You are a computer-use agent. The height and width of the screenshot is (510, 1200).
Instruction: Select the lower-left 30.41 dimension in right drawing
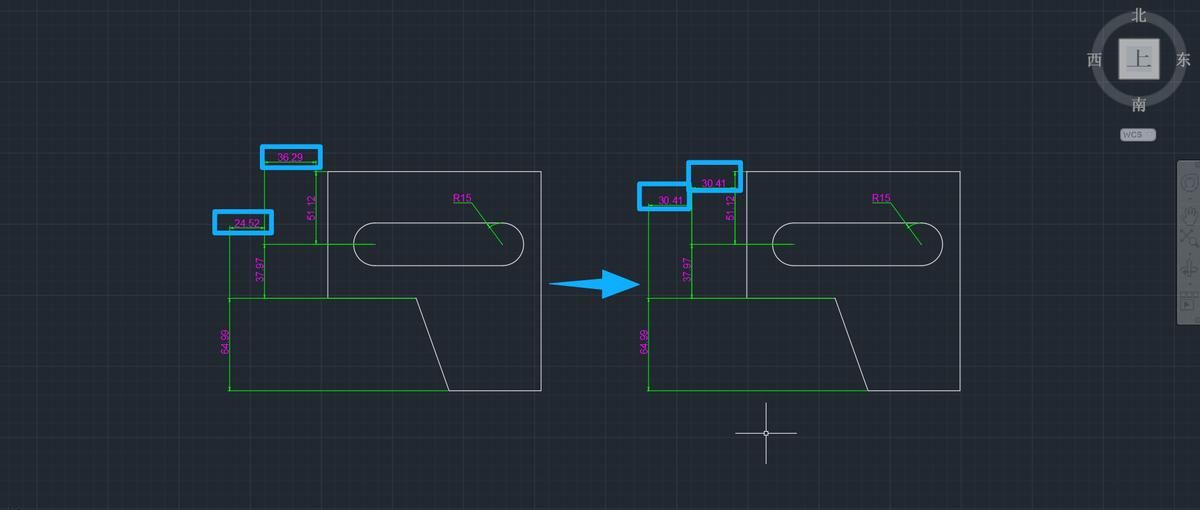pyautogui.click(x=671, y=200)
